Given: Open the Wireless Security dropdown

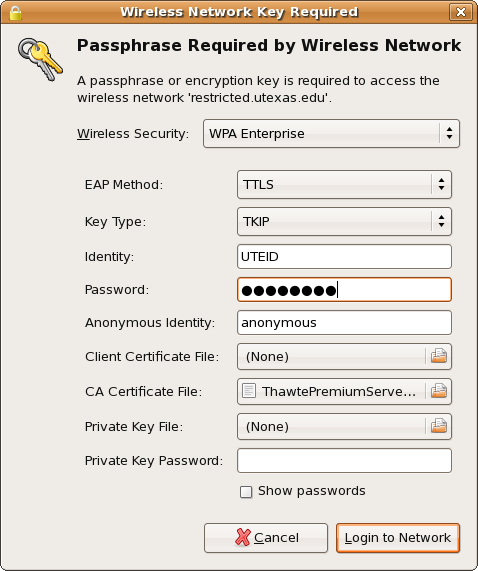Looking at the screenshot, I should 331,133.
